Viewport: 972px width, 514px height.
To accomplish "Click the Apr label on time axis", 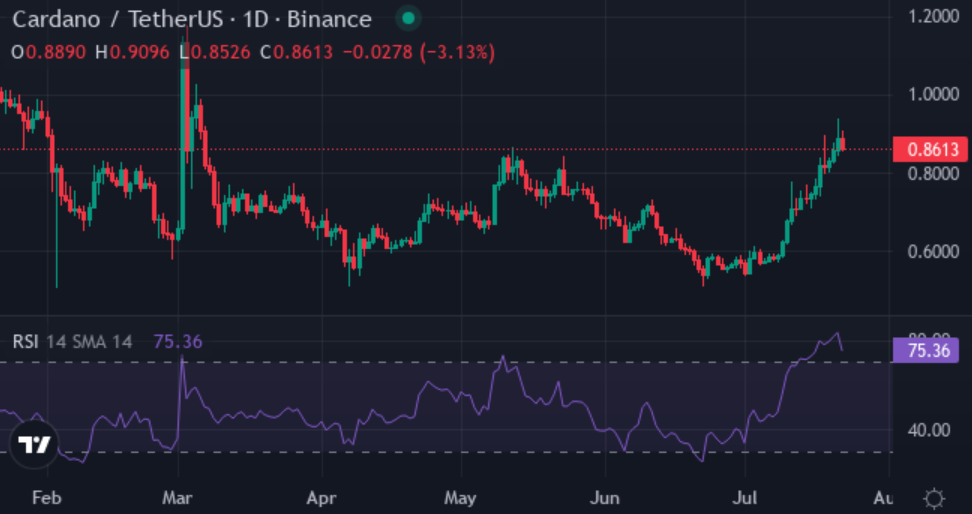I will [323, 498].
